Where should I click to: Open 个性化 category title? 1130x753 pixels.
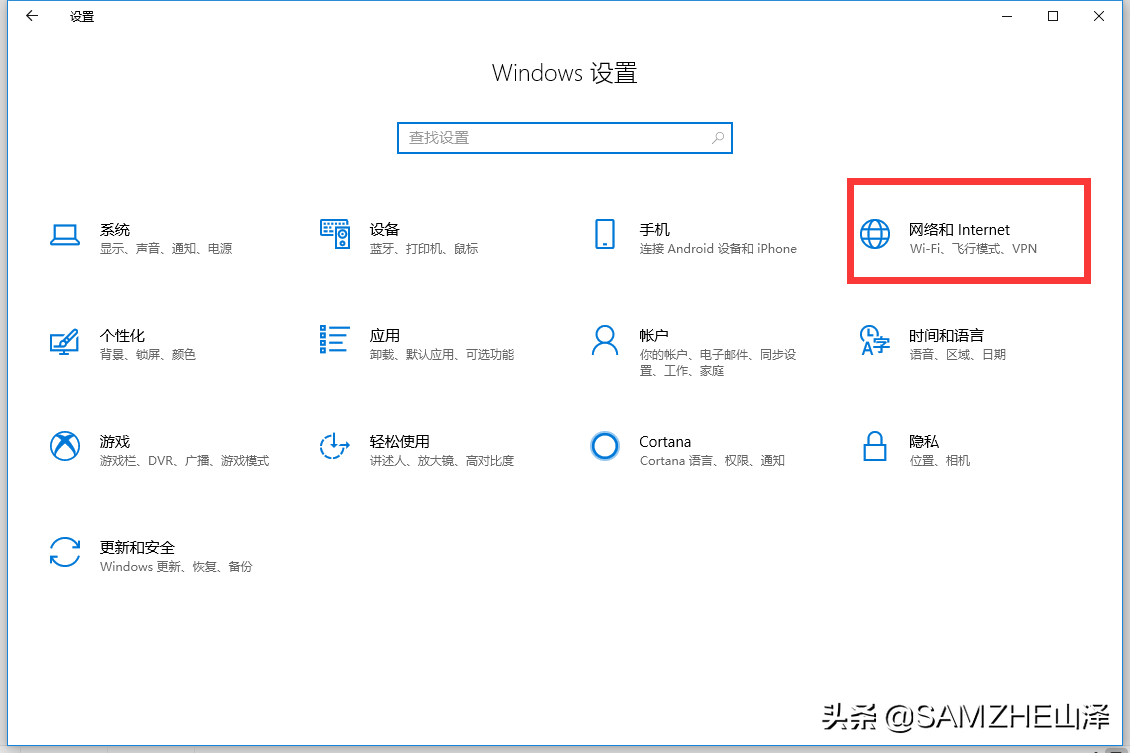point(123,335)
